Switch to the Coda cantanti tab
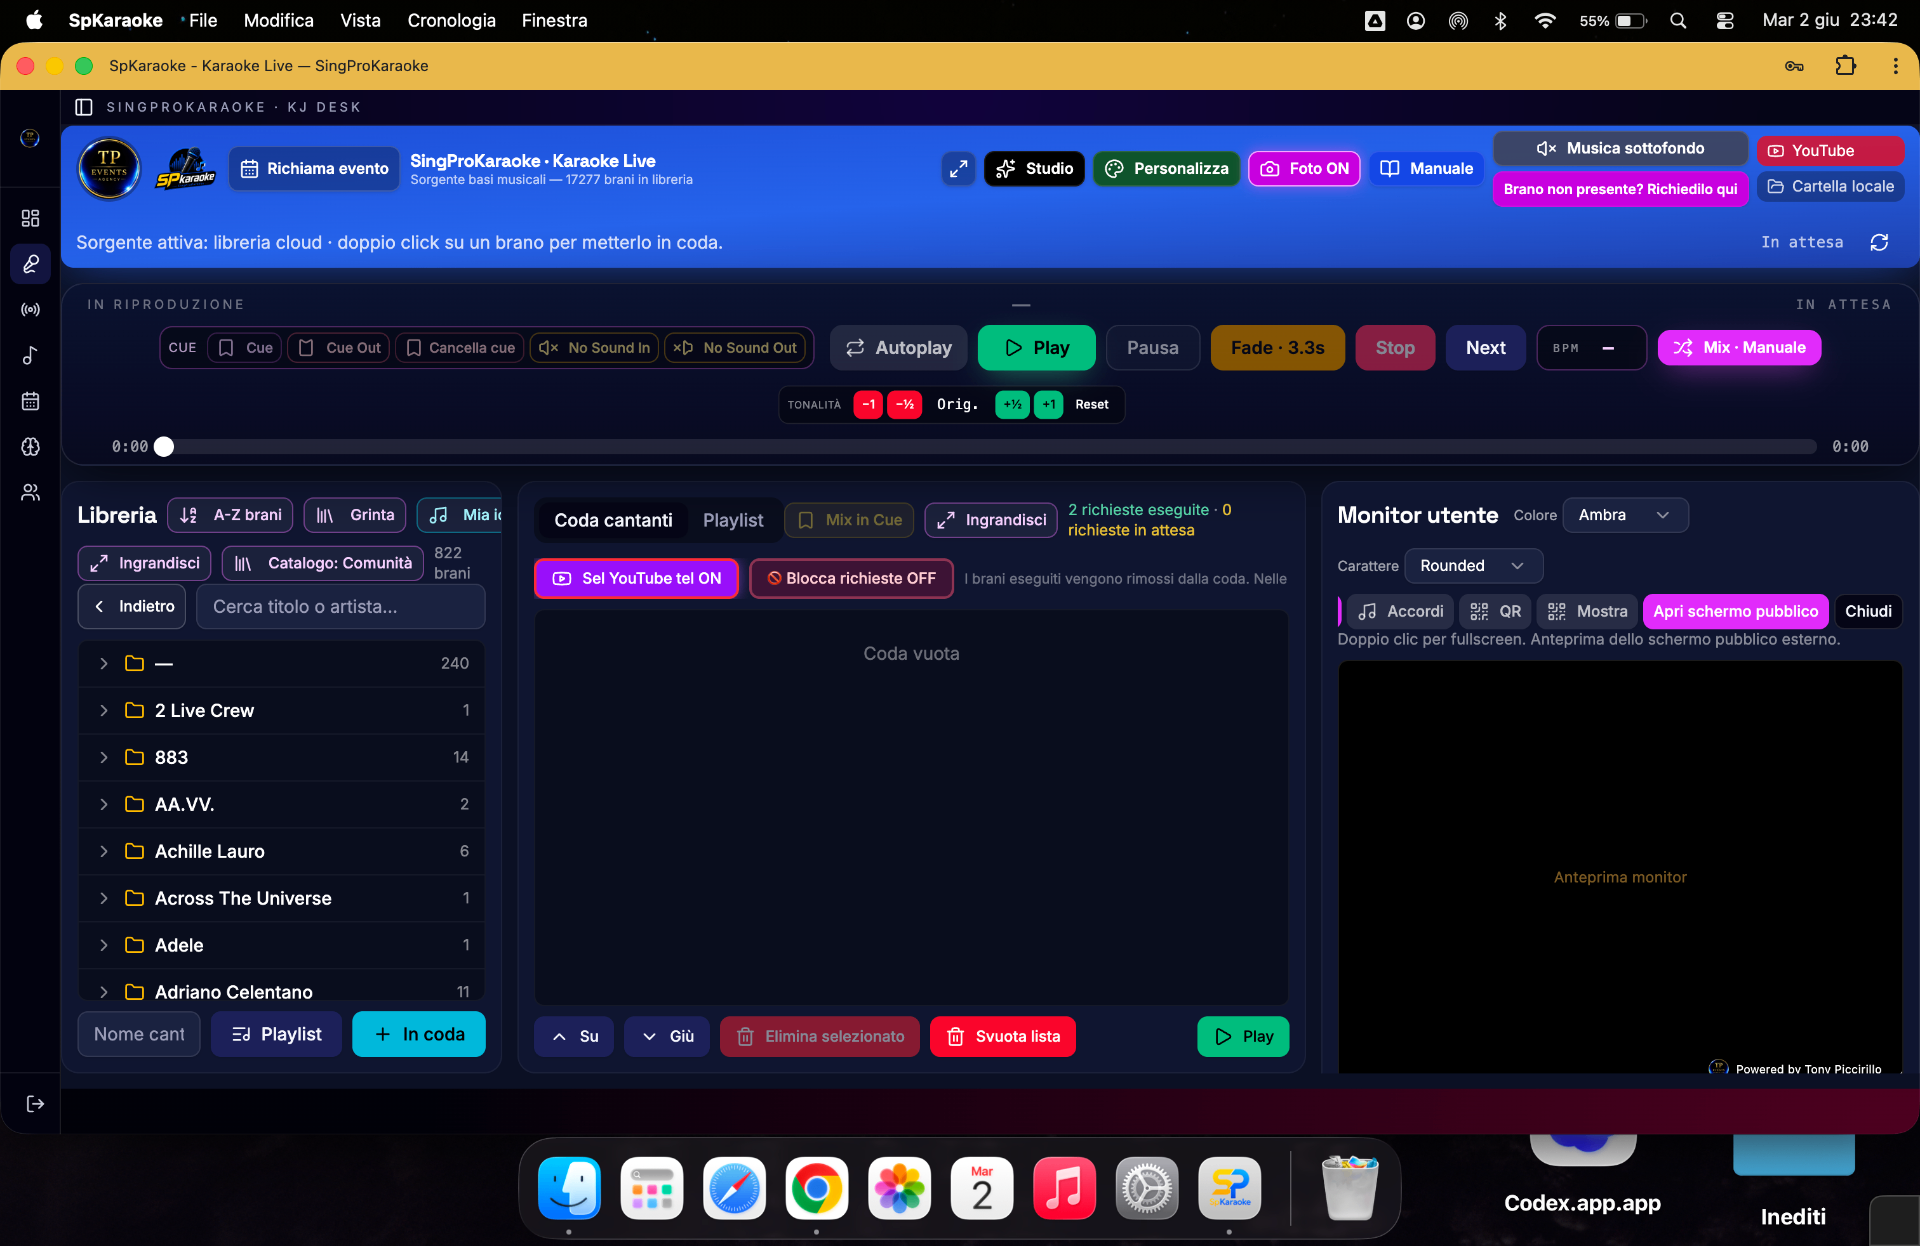This screenshot has width=1920, height=1246. pos(613,520)
